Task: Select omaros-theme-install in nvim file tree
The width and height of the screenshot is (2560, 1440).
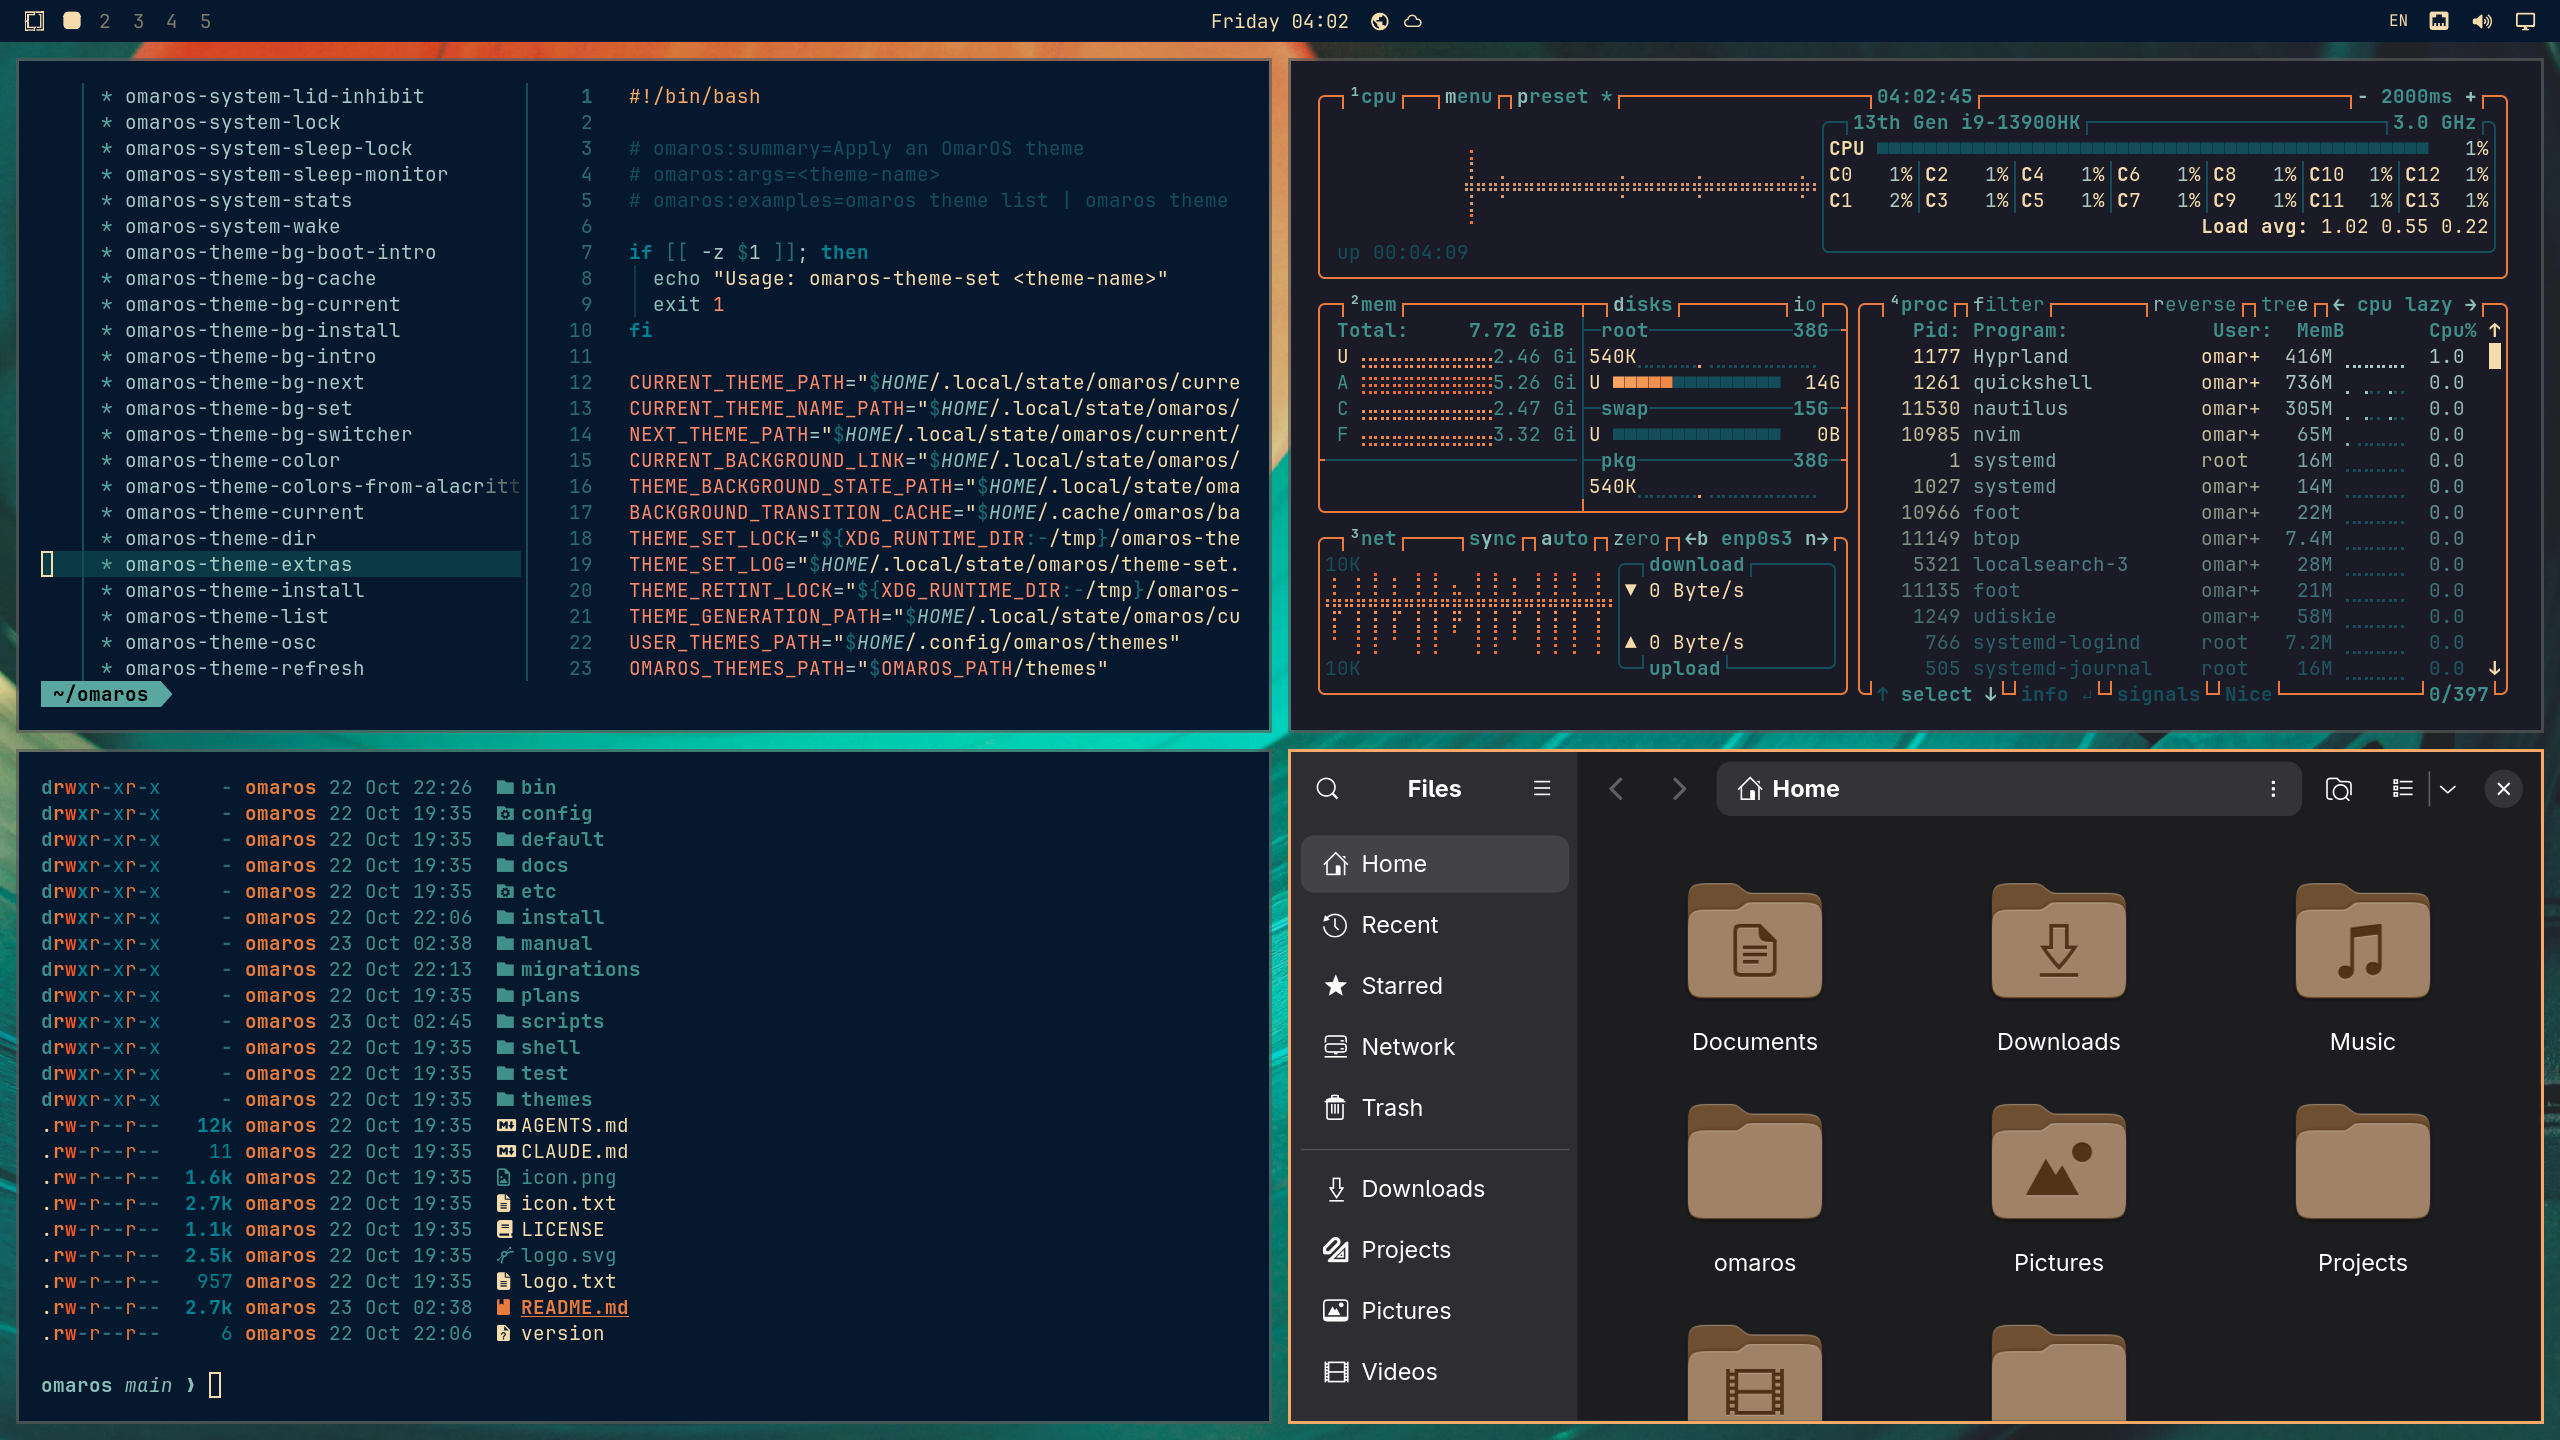Action: click(244, 591)
